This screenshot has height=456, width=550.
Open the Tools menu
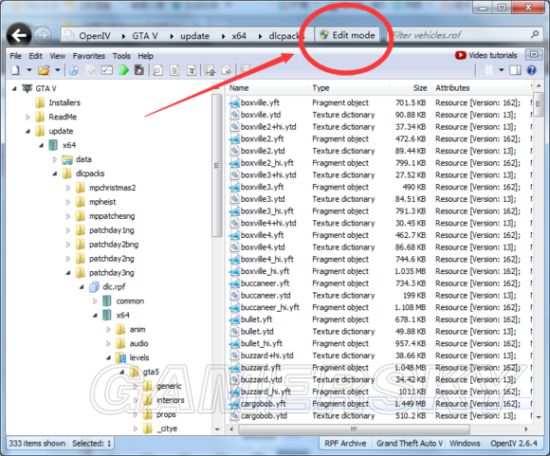(121, 56)
